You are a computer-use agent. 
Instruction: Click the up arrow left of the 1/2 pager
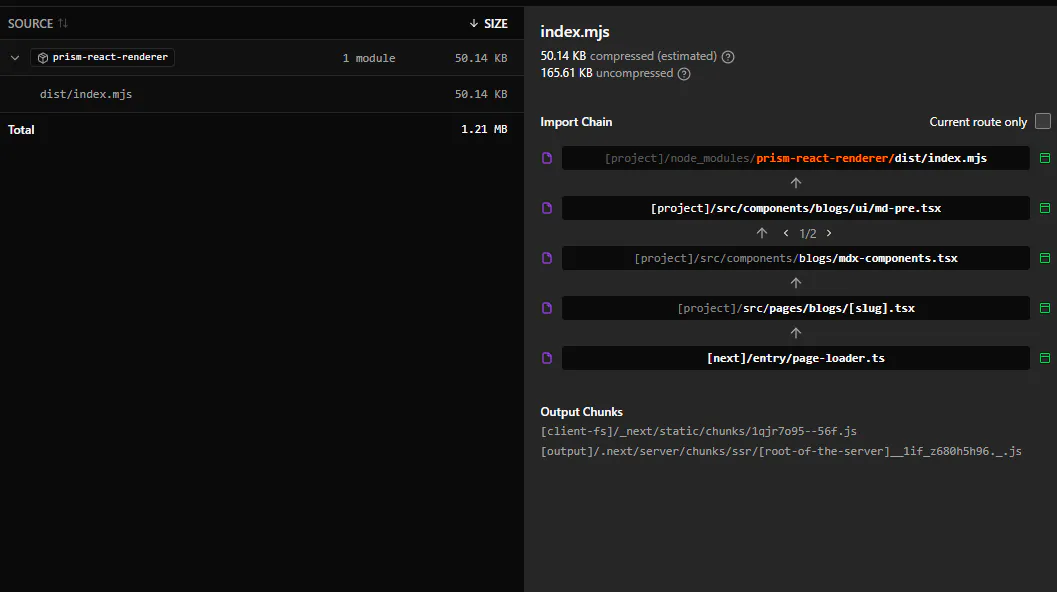tap(762, 233)
